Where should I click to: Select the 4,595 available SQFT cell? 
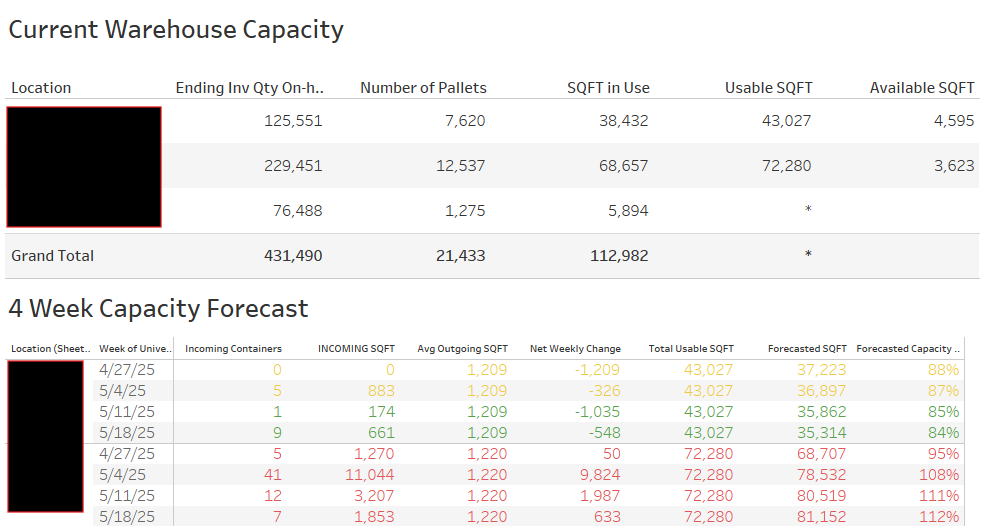tap(954, 121)
